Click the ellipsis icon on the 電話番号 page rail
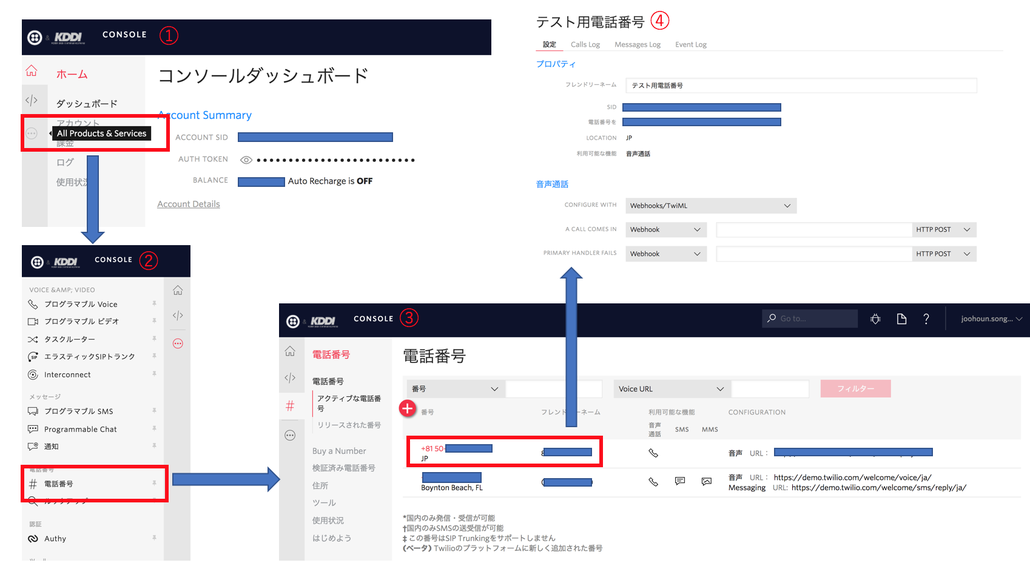 pyautogui.click(x=290, y=435)
